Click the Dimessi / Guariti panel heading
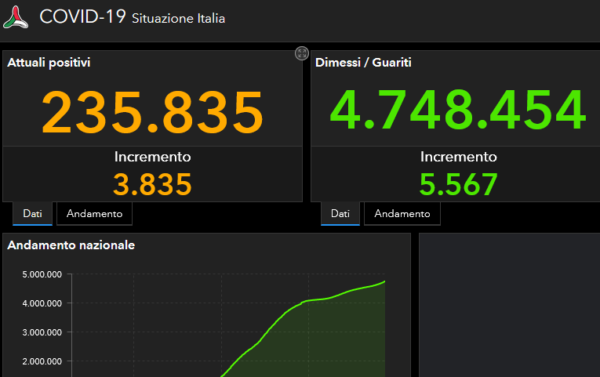600x377 pixels. click(363, 62)
